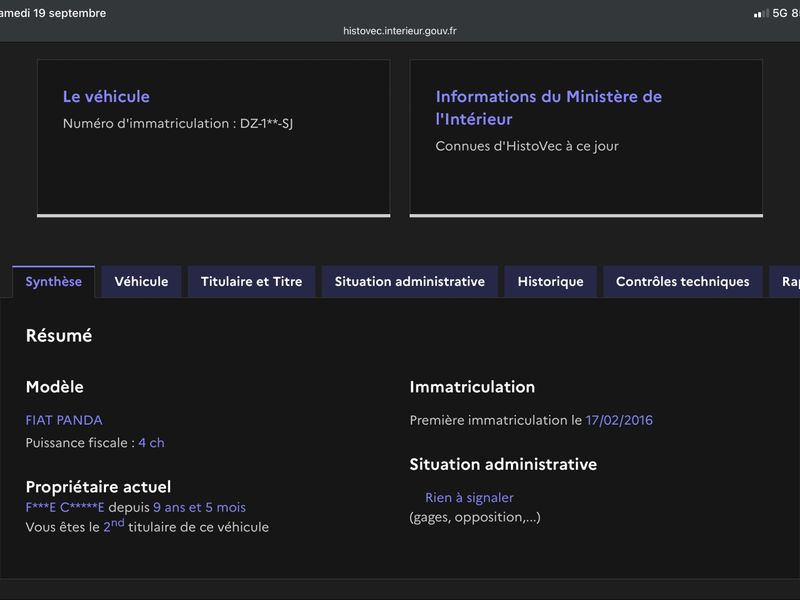
Task: Click the Rien à signaler status
Action: 469,498
